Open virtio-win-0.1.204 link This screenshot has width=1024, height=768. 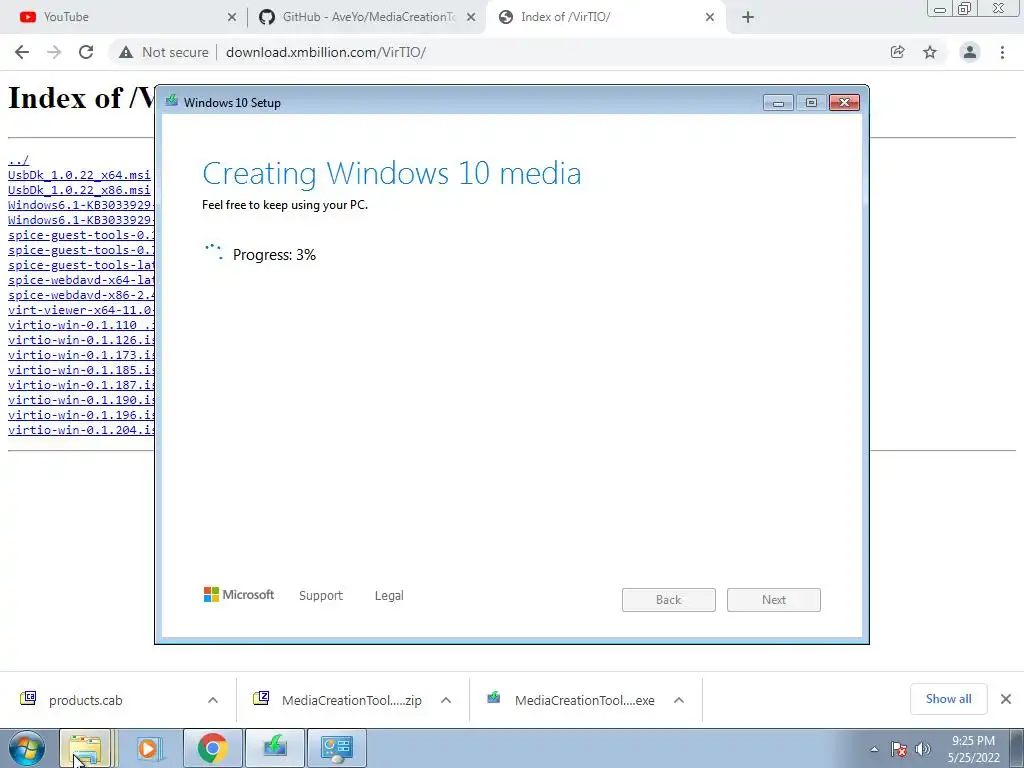click(81, 430)
